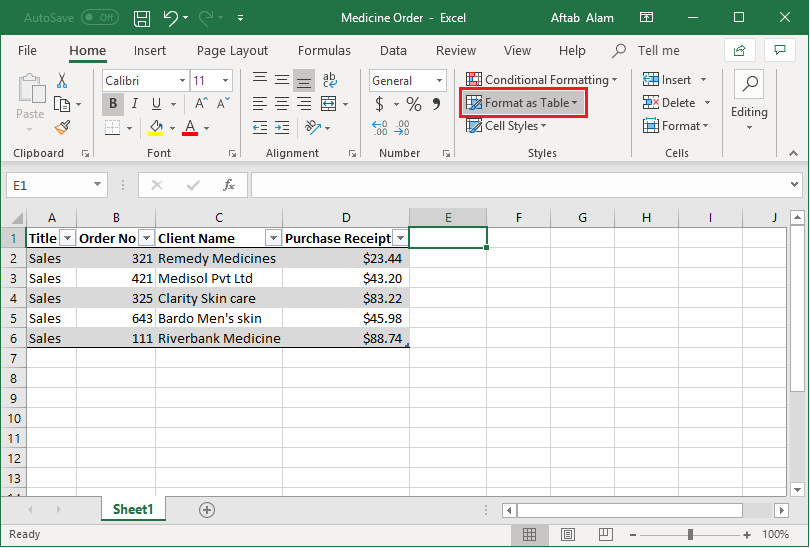810x548 pixels.
Task: Toggle Center alignment button
Action: pyautogui.click(x=282, y=104)
